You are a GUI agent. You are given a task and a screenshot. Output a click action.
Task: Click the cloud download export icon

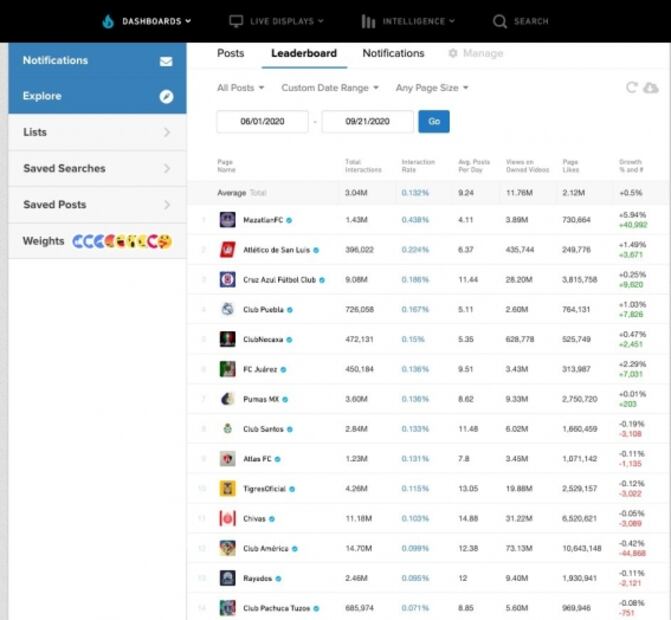(x=650, y=88)
